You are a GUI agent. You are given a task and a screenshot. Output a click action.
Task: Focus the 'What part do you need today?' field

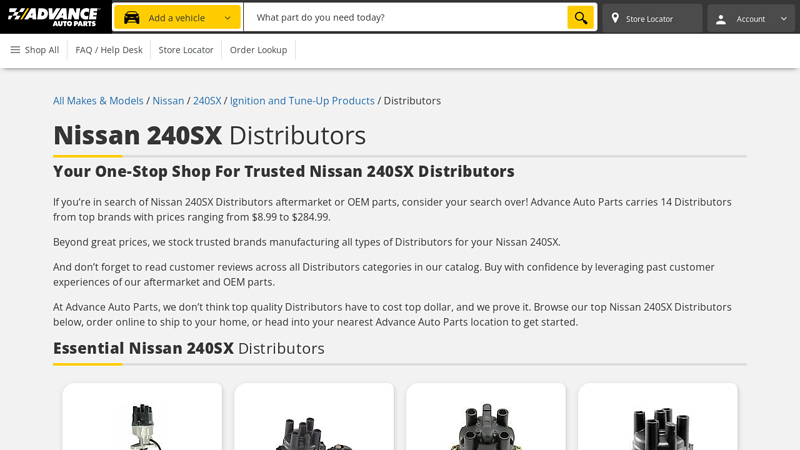pyautogui.click(x=406, y=17)
